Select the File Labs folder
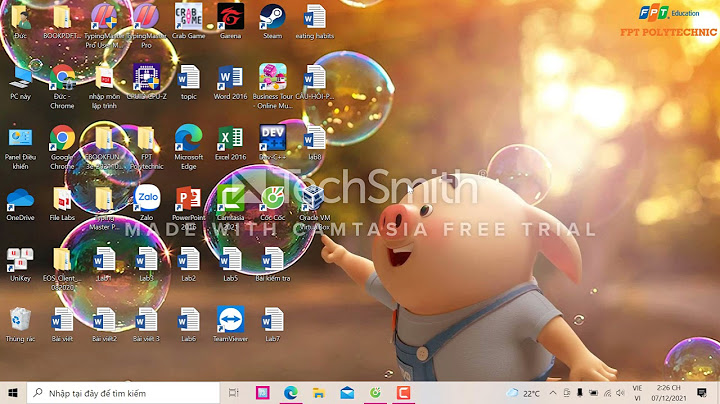This screenshot has height=404, width=720. tap(62, 203)
